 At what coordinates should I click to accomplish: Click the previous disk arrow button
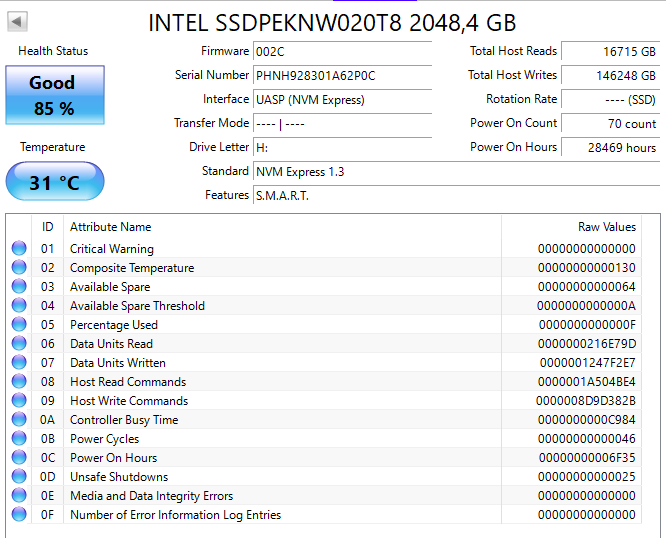[18, 21]
